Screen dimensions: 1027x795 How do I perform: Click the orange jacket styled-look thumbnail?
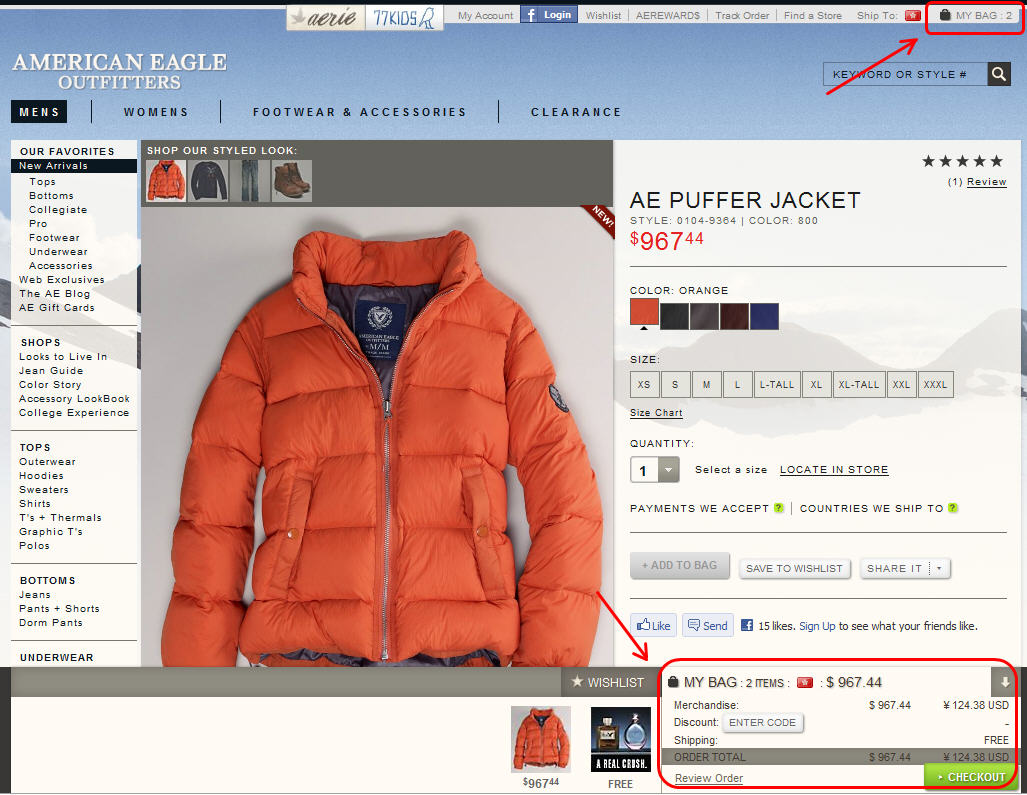(166, 180)
